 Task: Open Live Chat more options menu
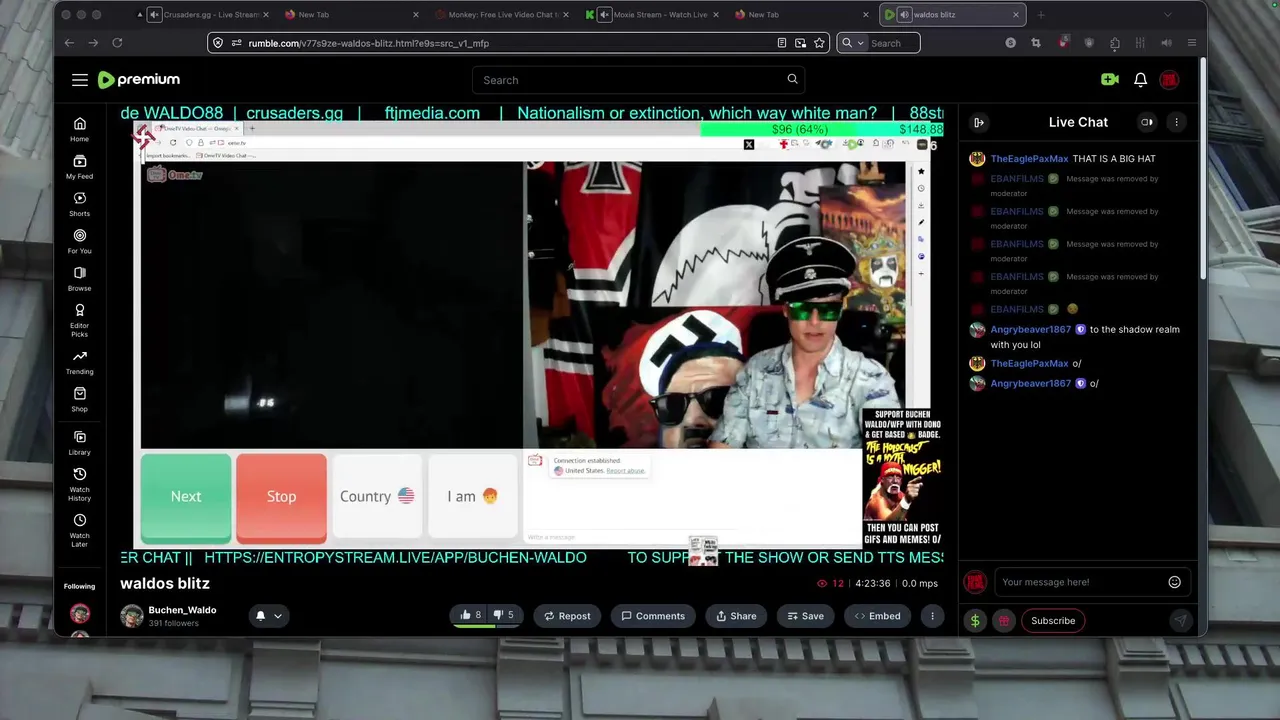[1176, 122]
